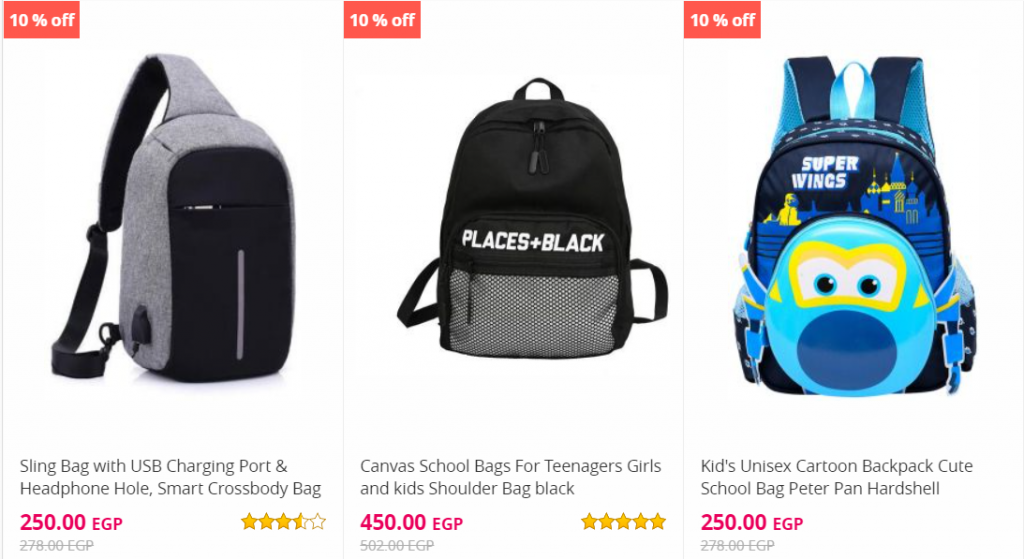Open the Super Wings kids backpack image
This screenshot has width=1024, height=559.
(854, 225)
